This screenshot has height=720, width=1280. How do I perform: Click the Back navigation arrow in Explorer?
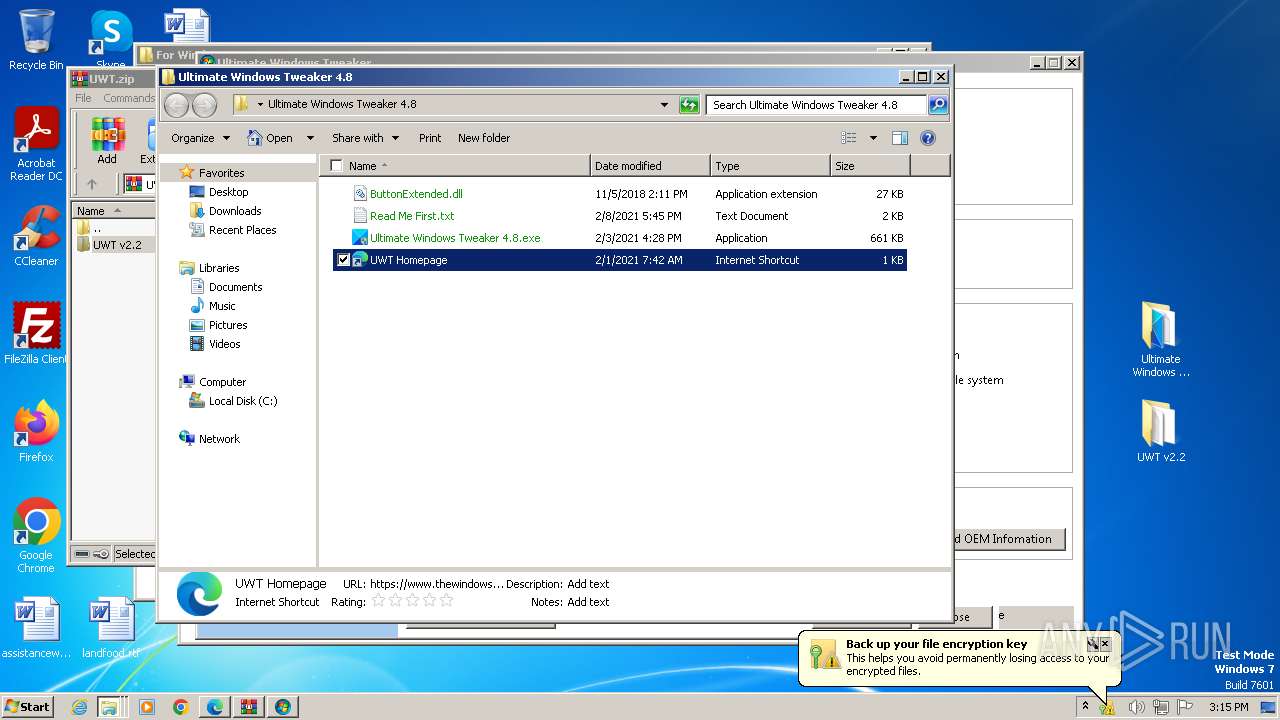pos(176,104)
